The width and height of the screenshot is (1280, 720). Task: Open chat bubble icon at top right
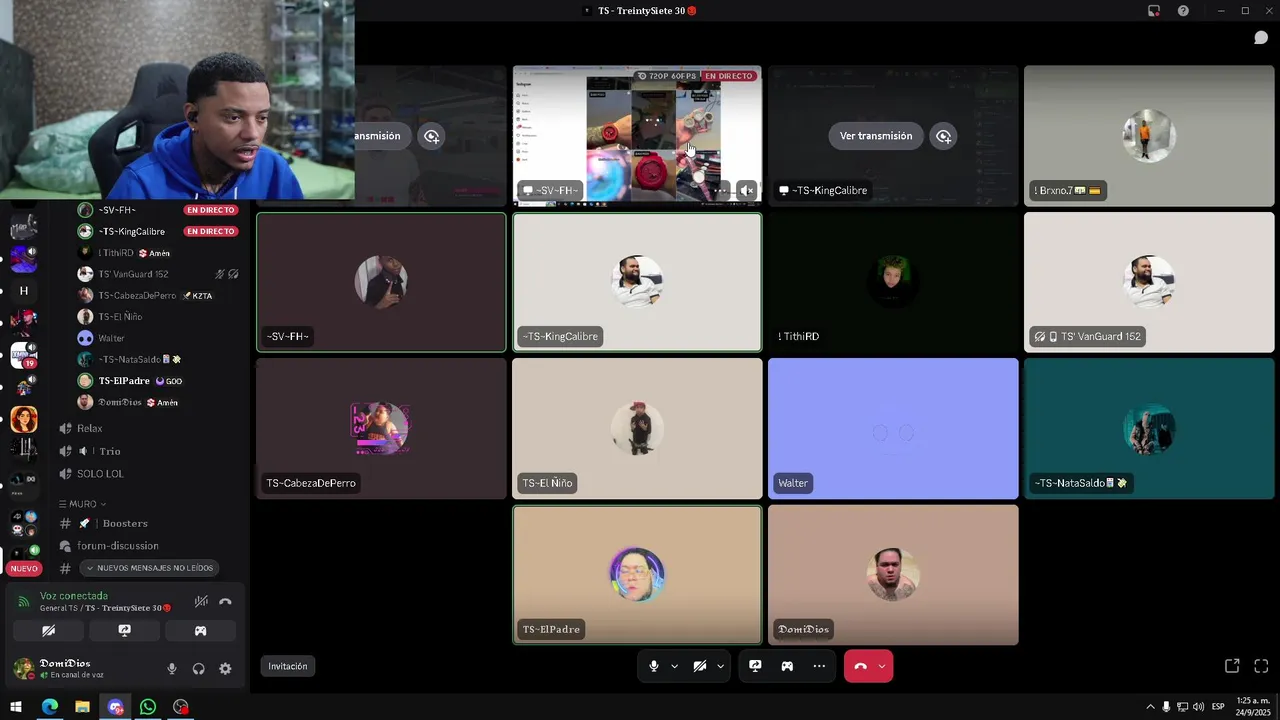pyautogui.click(x=1261, y=38)
